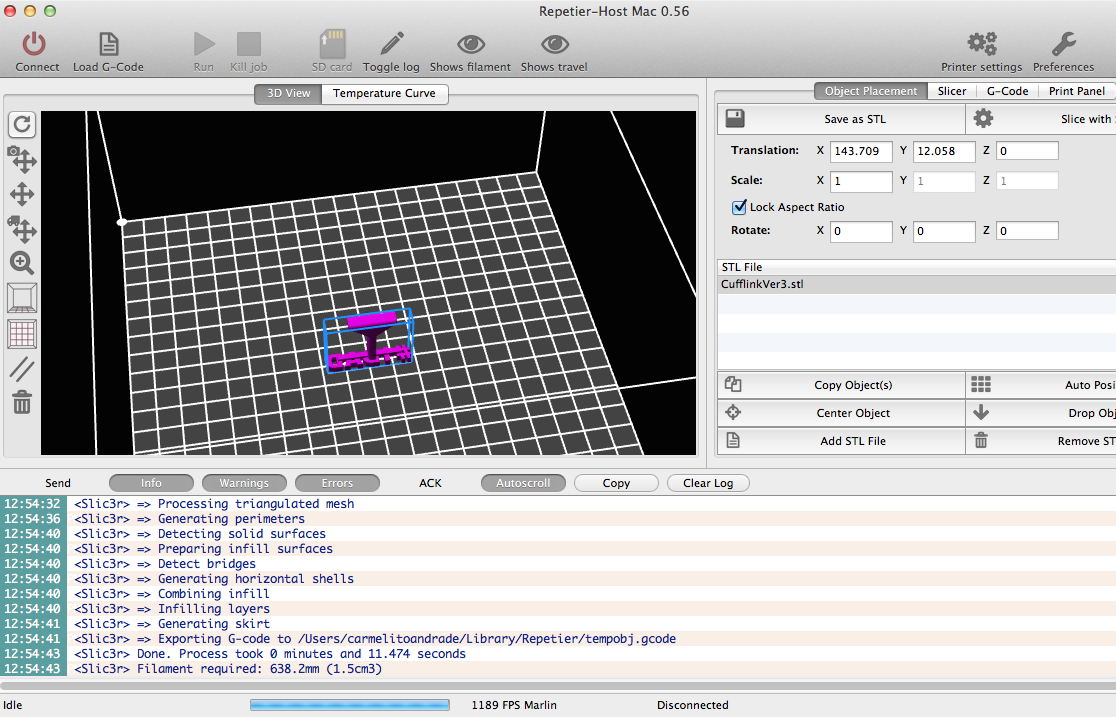Switch to the perspective box view icon

click(22, 298)
